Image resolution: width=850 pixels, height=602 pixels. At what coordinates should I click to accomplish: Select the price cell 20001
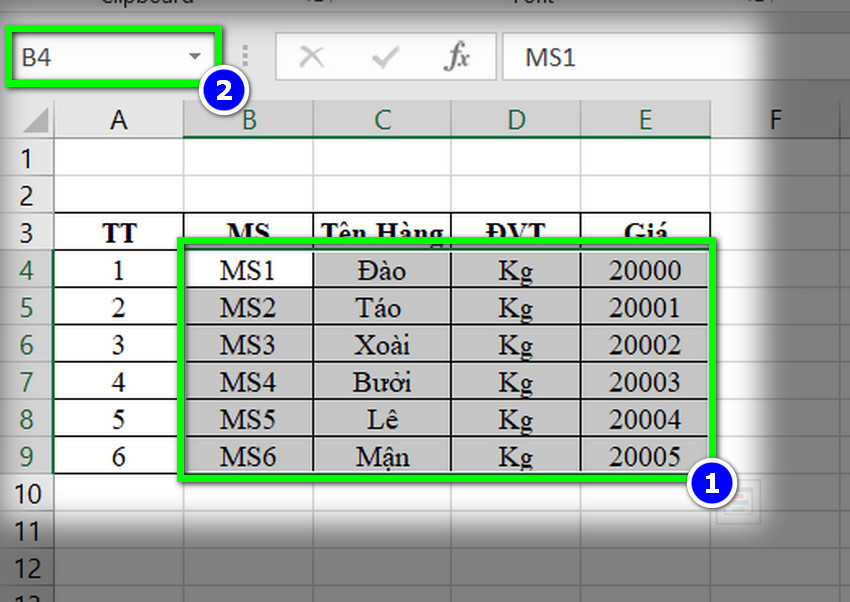[645, 307]
